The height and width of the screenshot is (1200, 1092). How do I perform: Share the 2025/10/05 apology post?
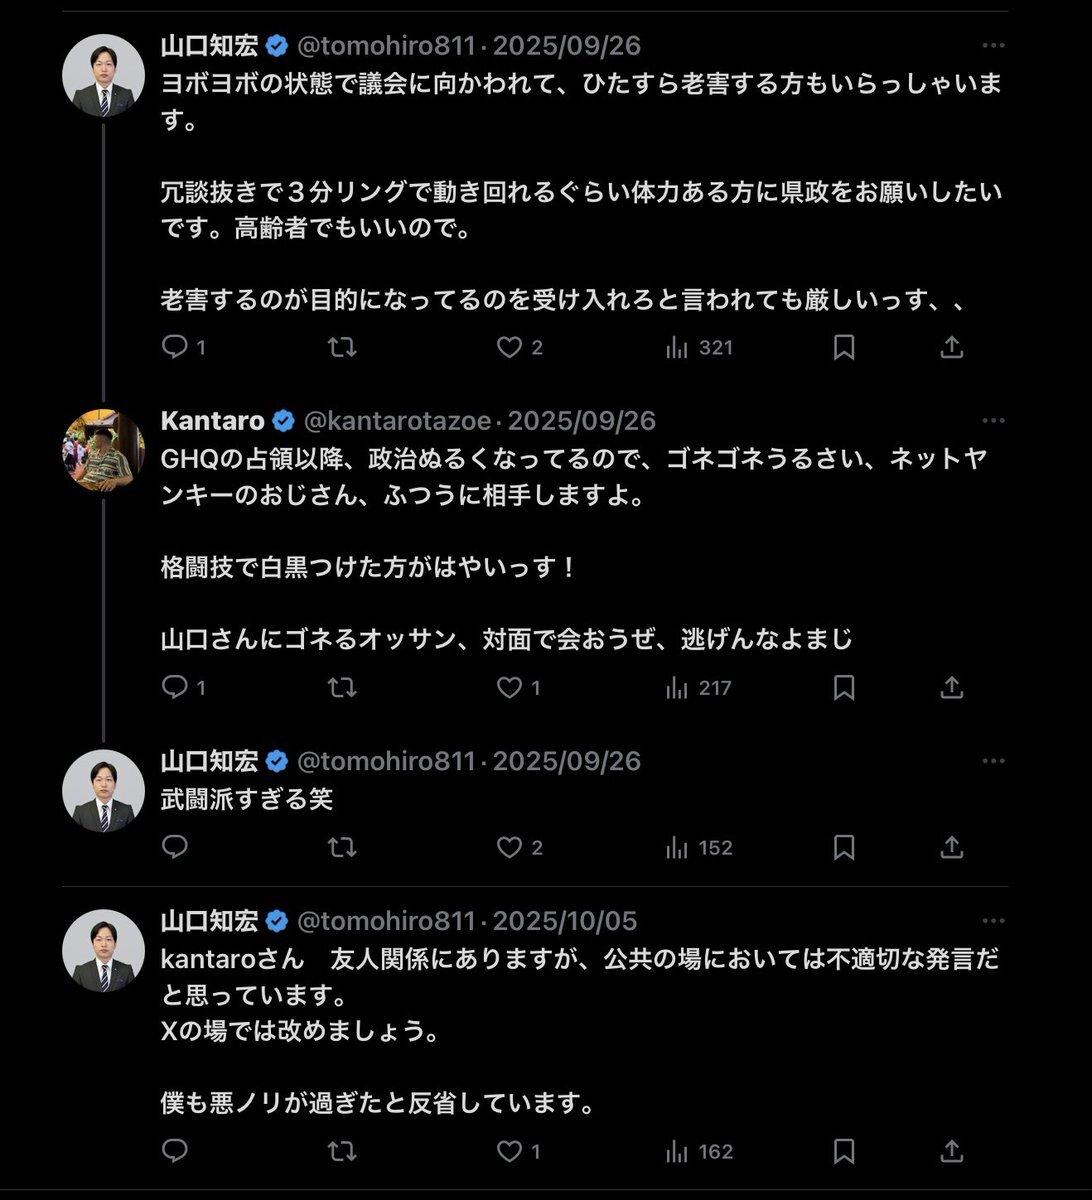tap(952, 1152)
